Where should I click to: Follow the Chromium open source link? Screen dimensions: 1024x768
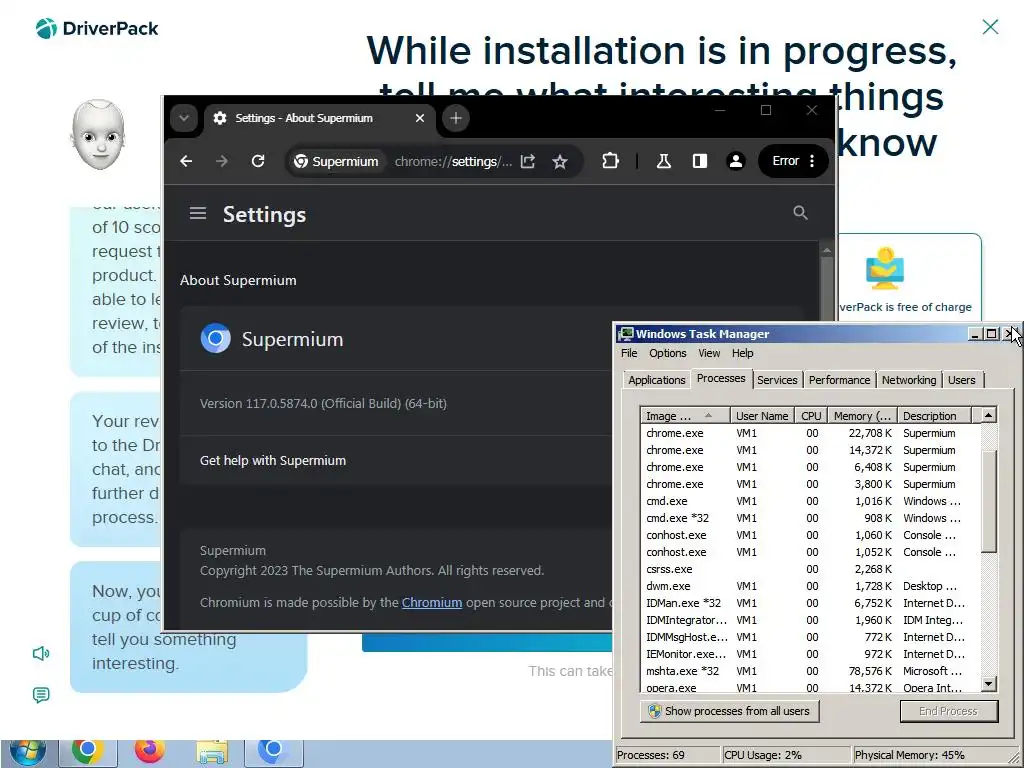tap(432, 602)
